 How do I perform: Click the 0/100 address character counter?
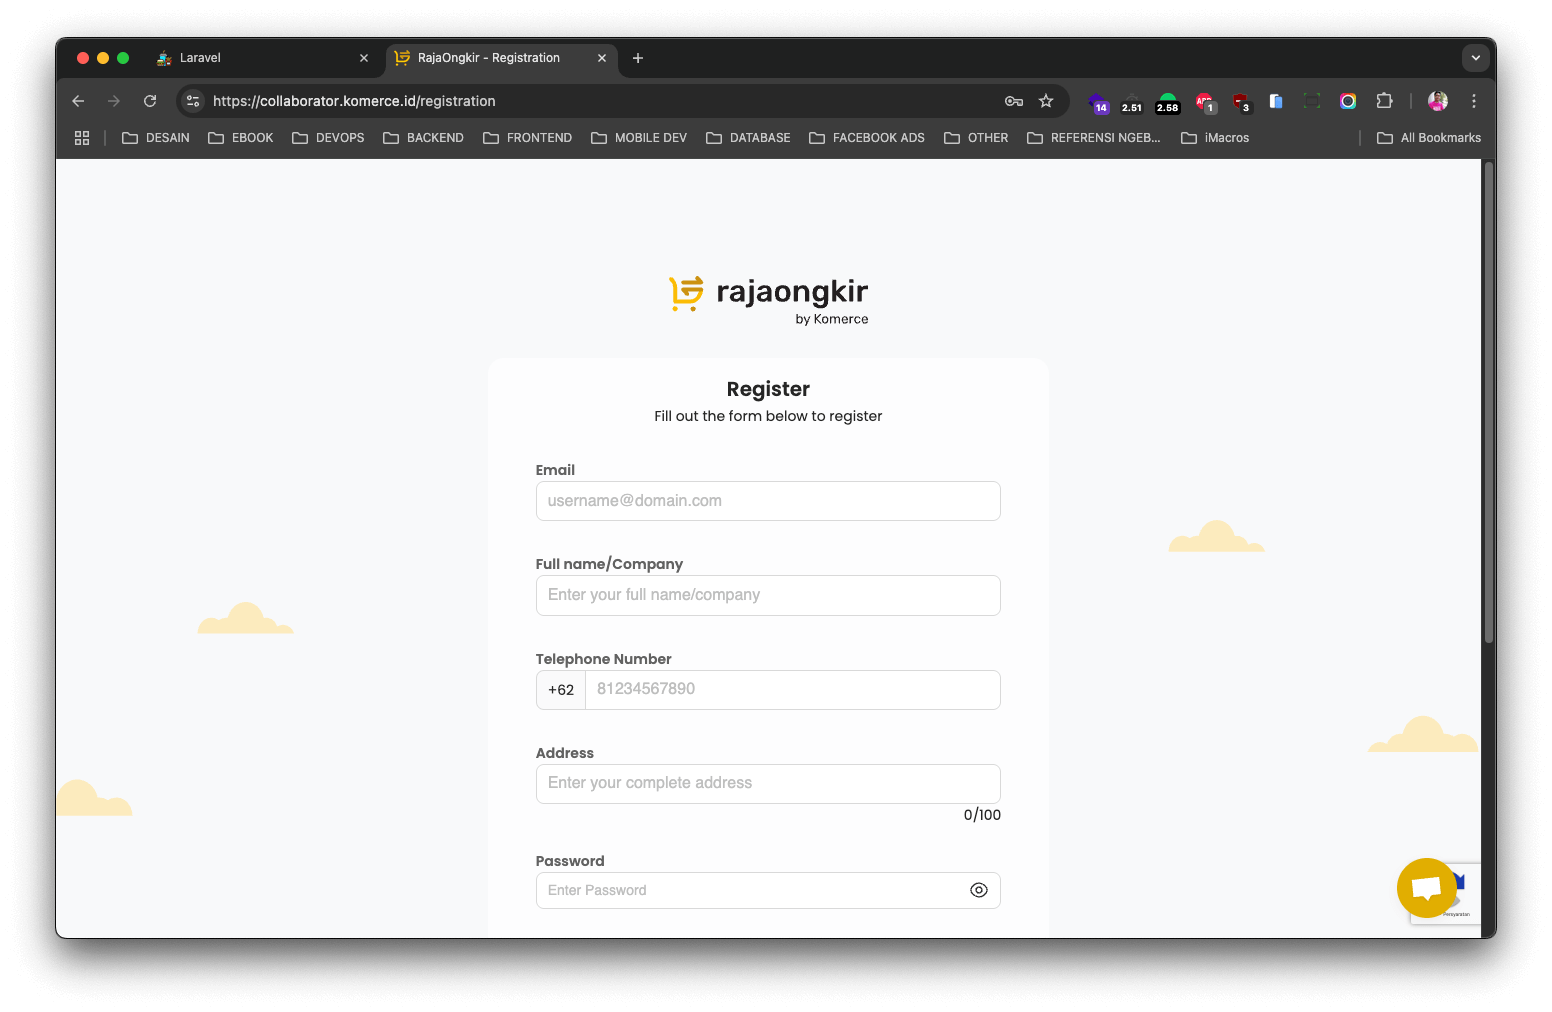coord(982,815)
